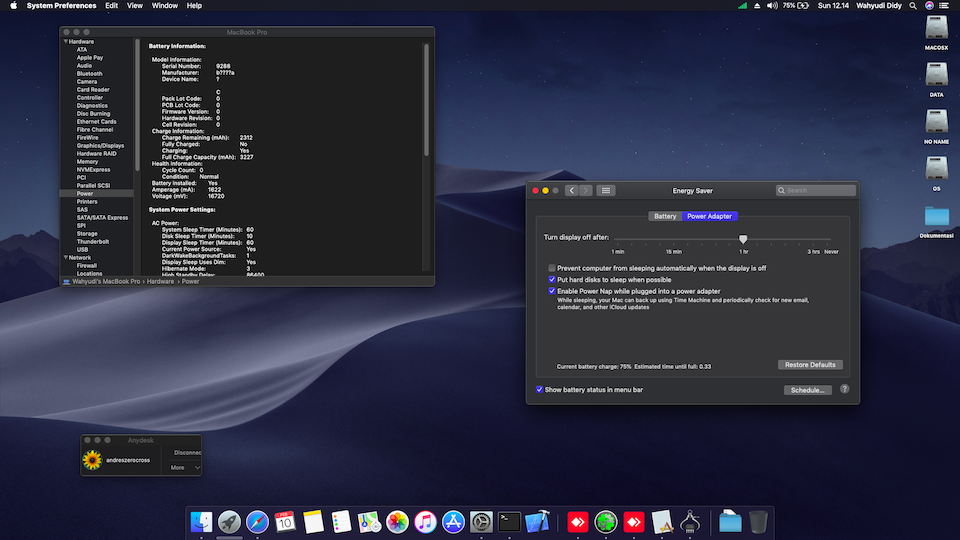
Task: Open Finder from the dock
Action: (201, 522)
